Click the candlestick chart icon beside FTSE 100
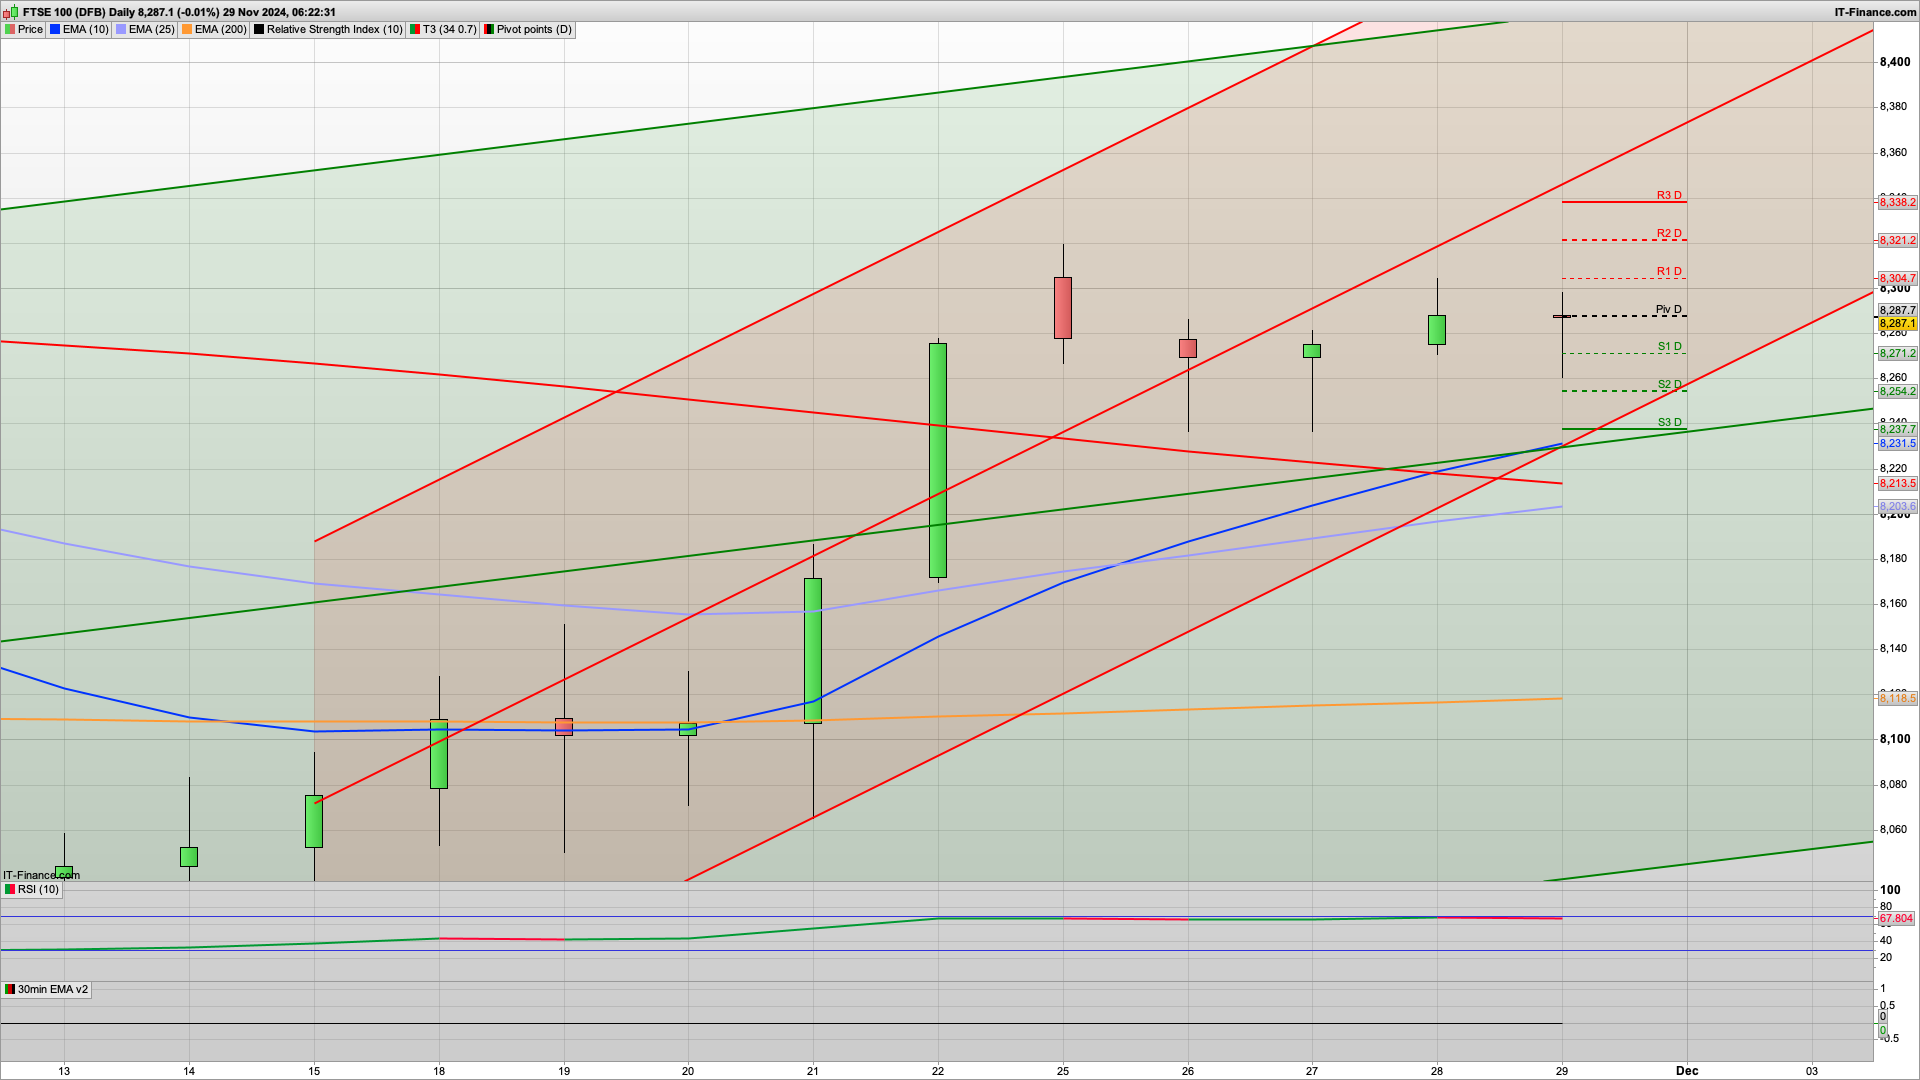Image resolution: width=1920 pixels, height=1080 pixels. coord(10,12)
